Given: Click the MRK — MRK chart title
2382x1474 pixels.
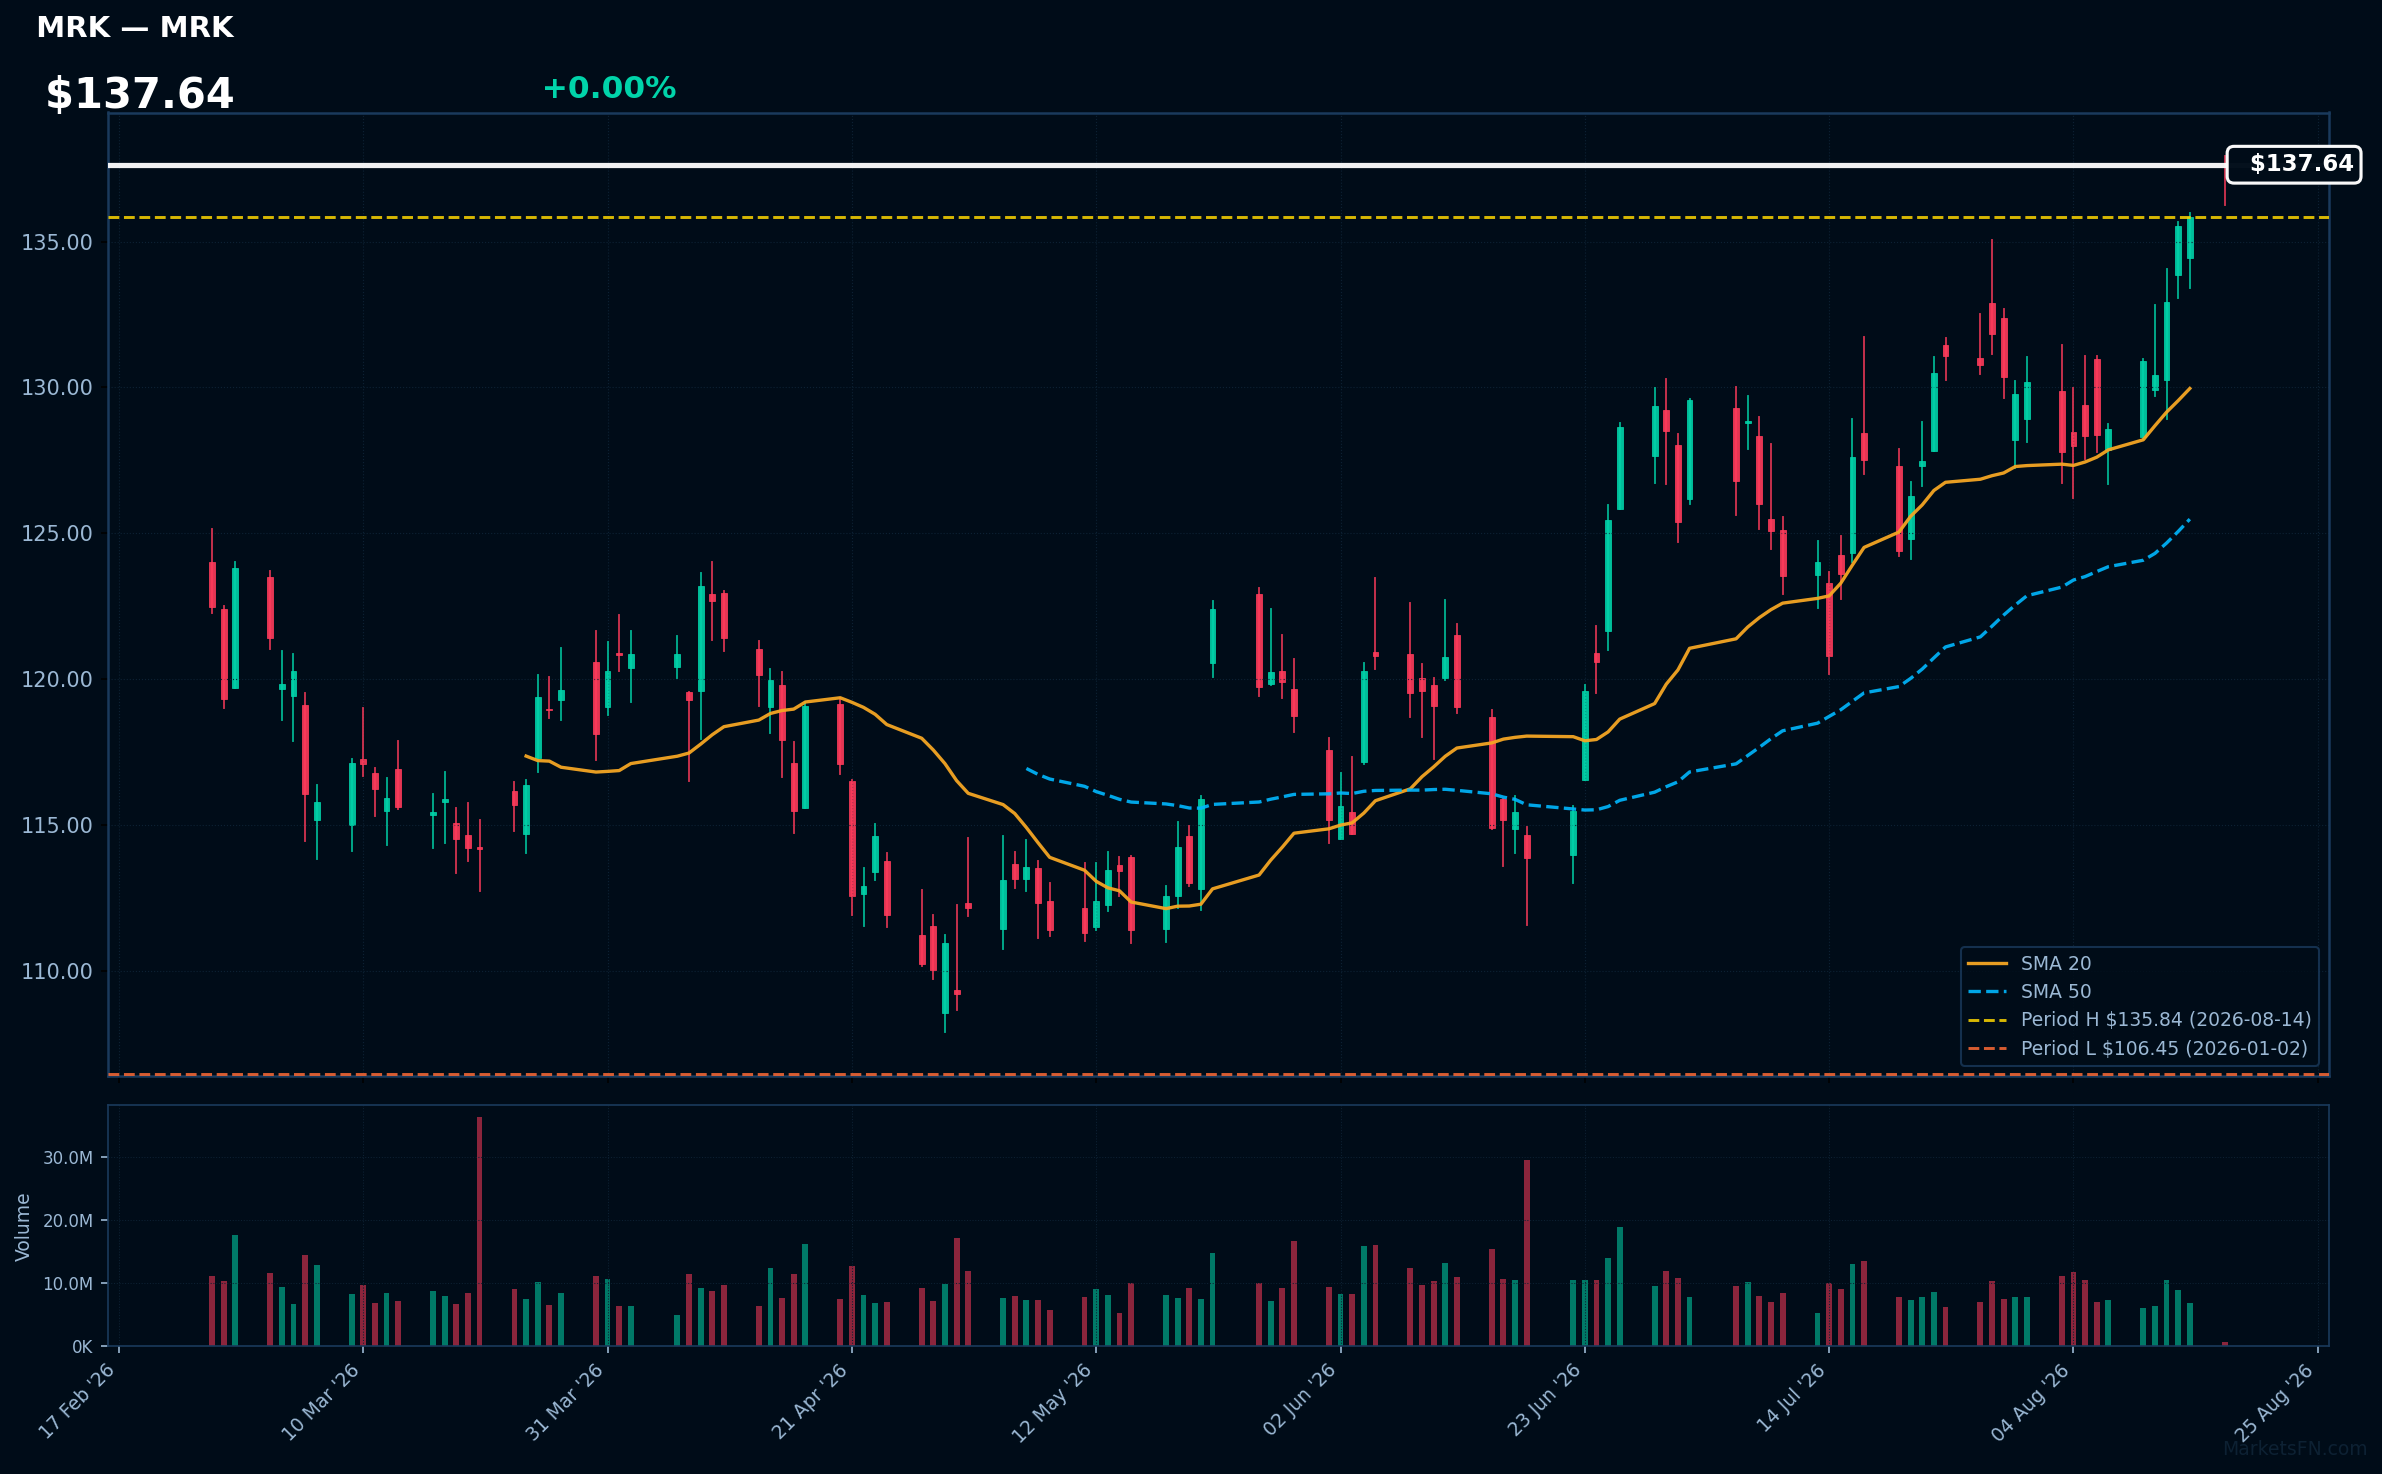Looking at the screenshot, I should coord(135,28).
